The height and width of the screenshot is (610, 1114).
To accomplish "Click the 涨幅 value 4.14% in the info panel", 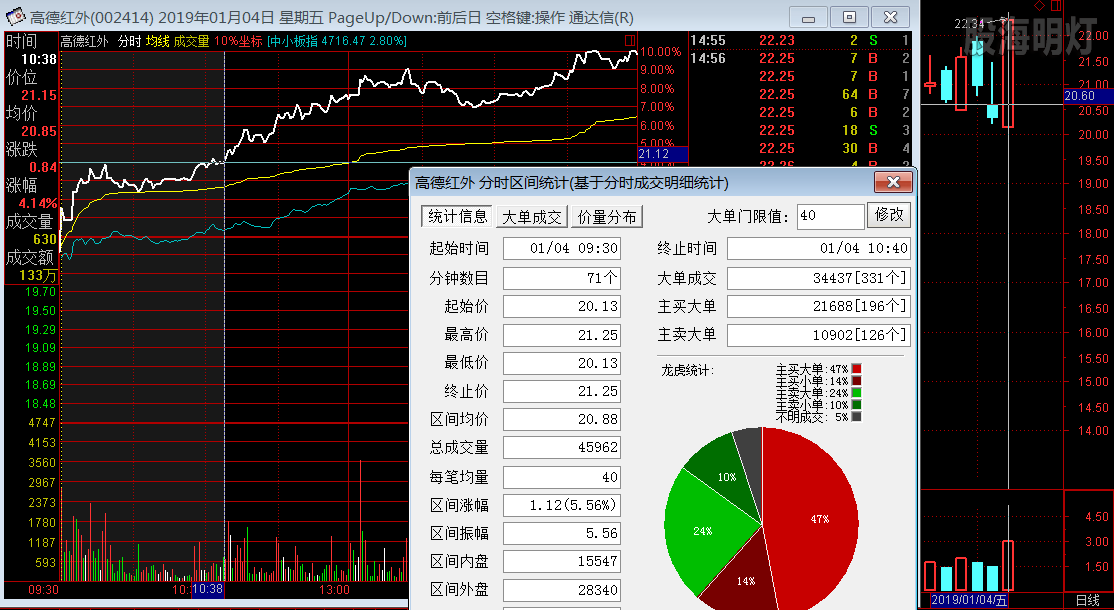I will click(x=39, y=203).
